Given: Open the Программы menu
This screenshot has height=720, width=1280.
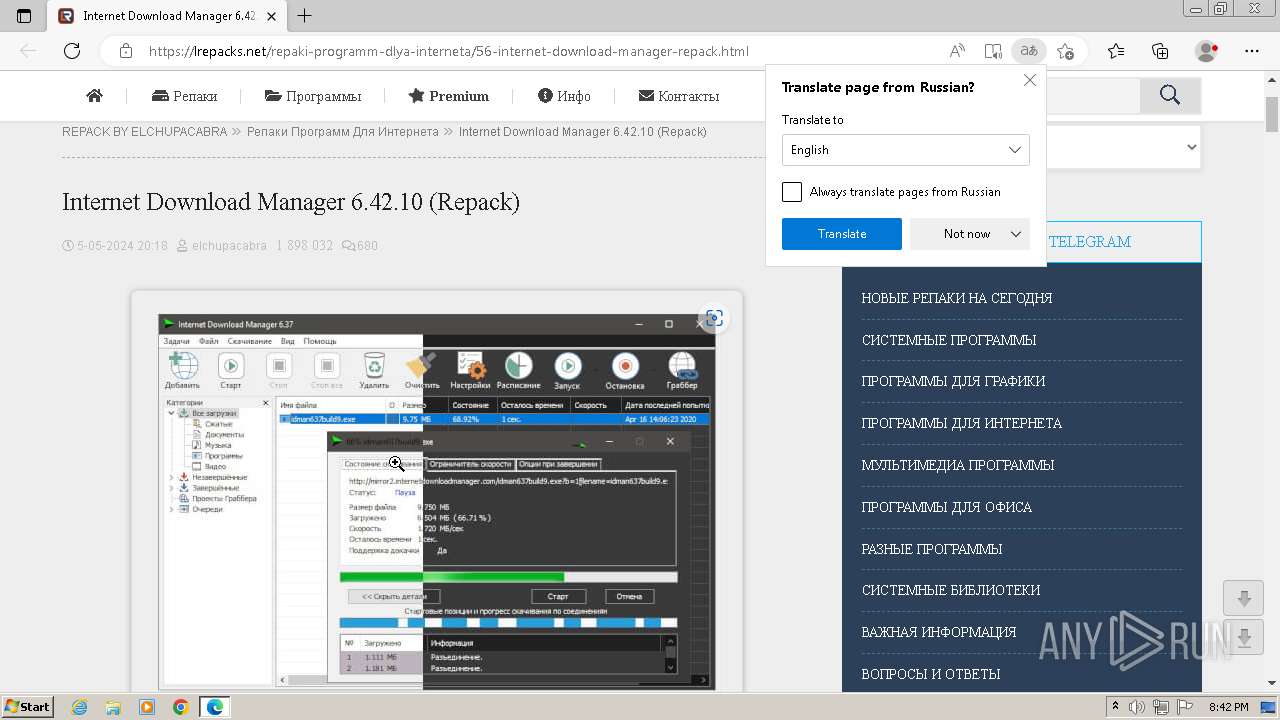Looking at the screenshot, I should click(x=313, y=96).
